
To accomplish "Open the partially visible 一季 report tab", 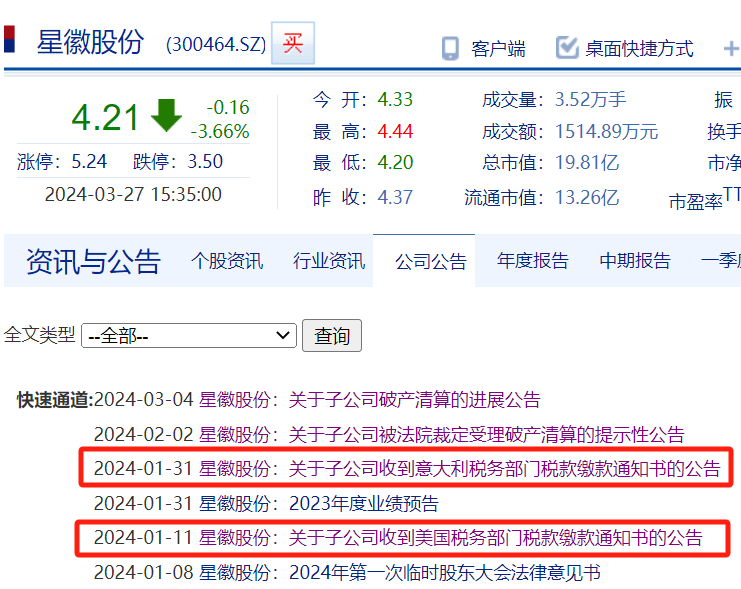I will pyautogui.click(x=721, y=261).
